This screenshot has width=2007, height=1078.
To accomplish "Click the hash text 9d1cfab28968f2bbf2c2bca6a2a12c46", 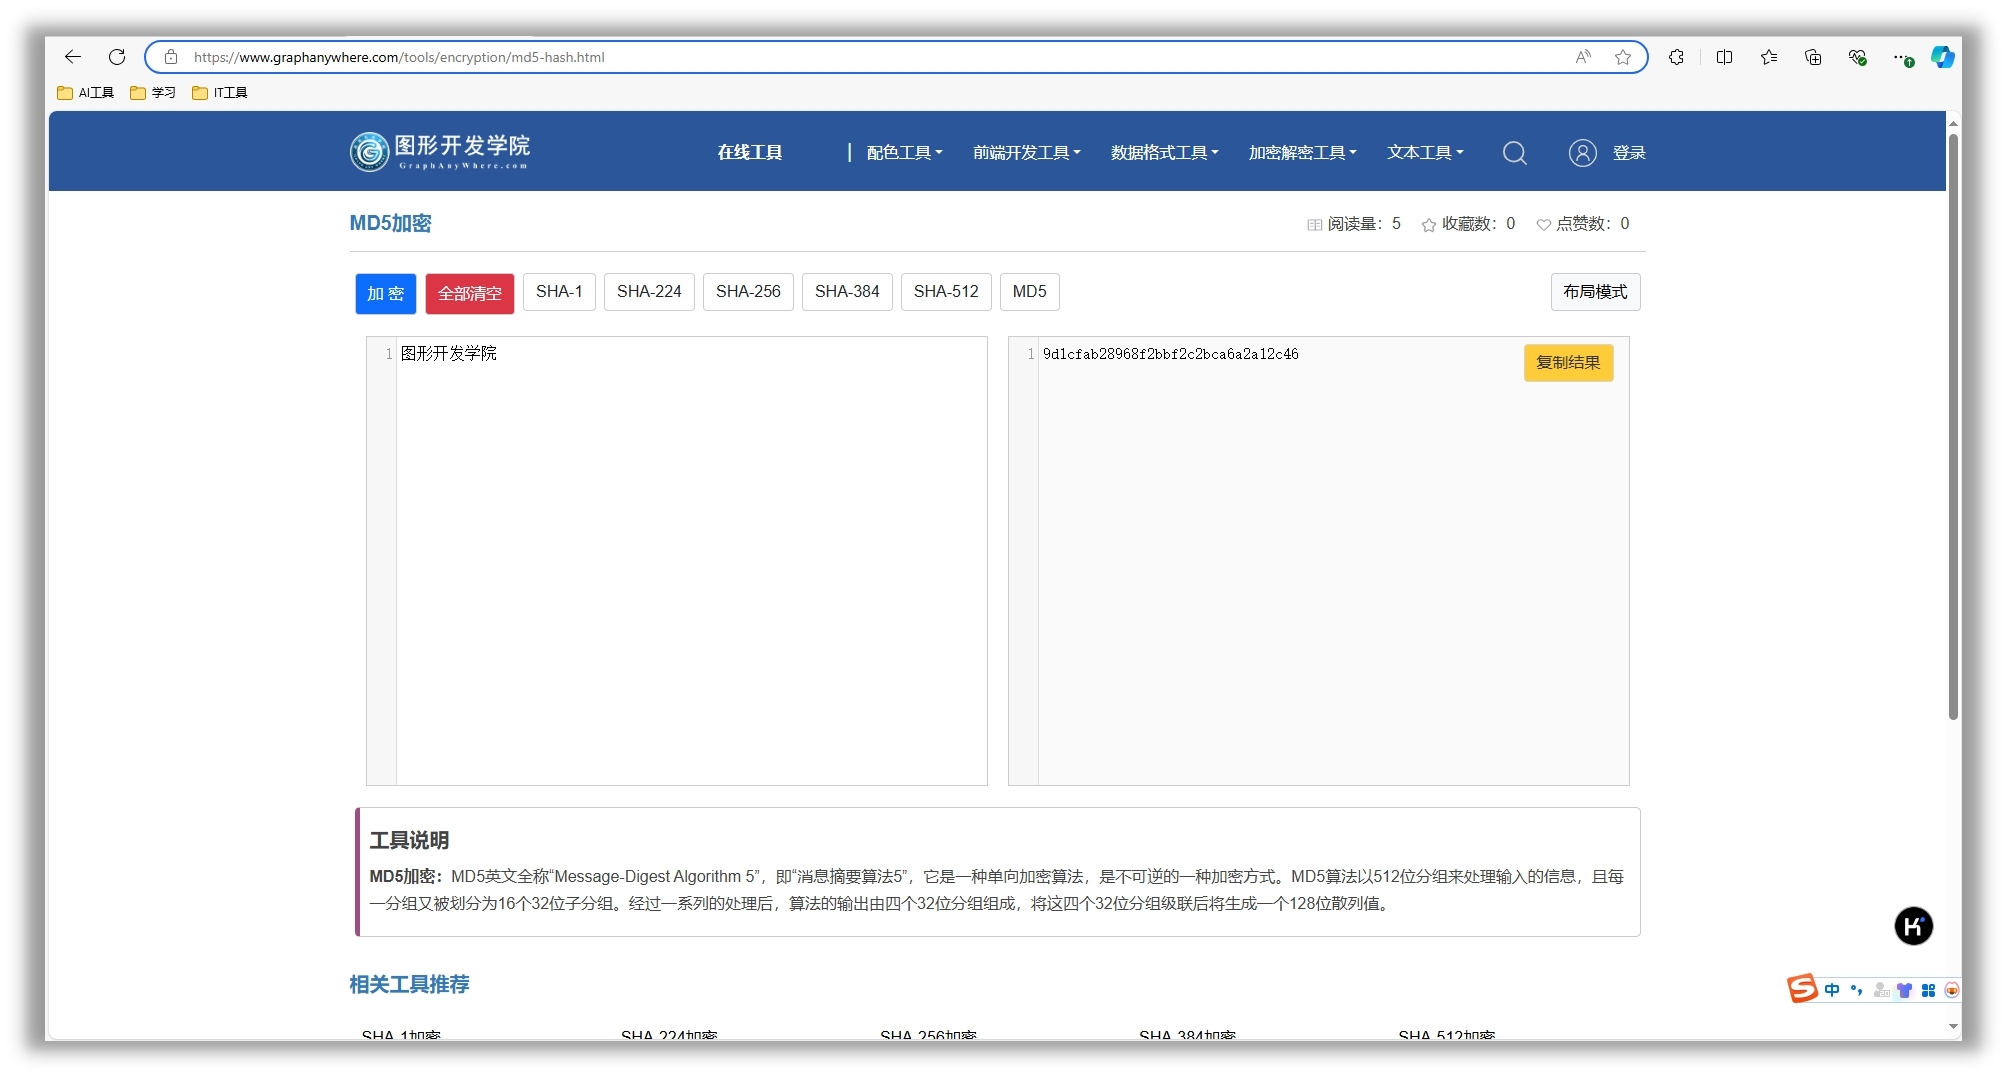I will tap(1171, 354).
